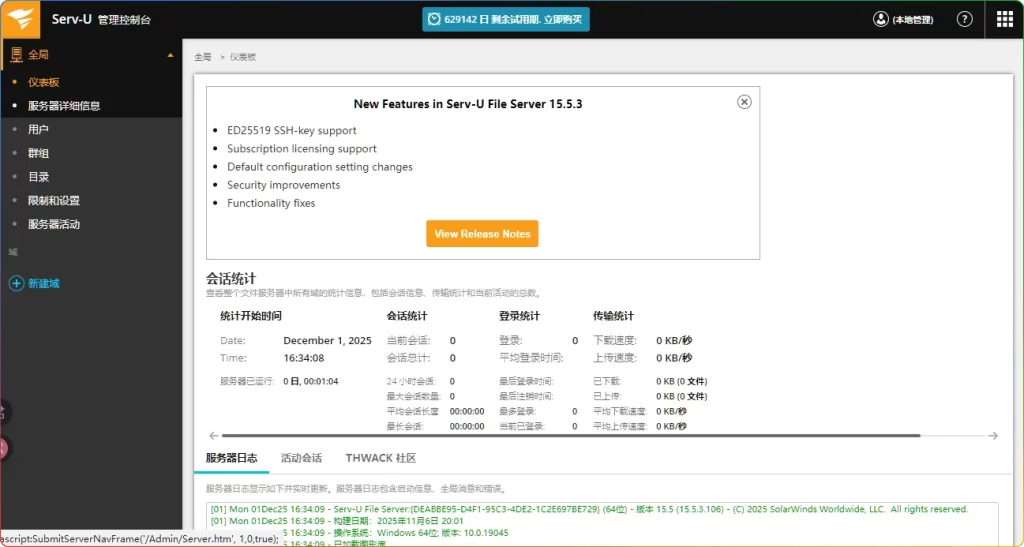This screenshot has width=1024, height=547.
Task: Click the 登录统计 column header
Action: [x=520, y=316]
